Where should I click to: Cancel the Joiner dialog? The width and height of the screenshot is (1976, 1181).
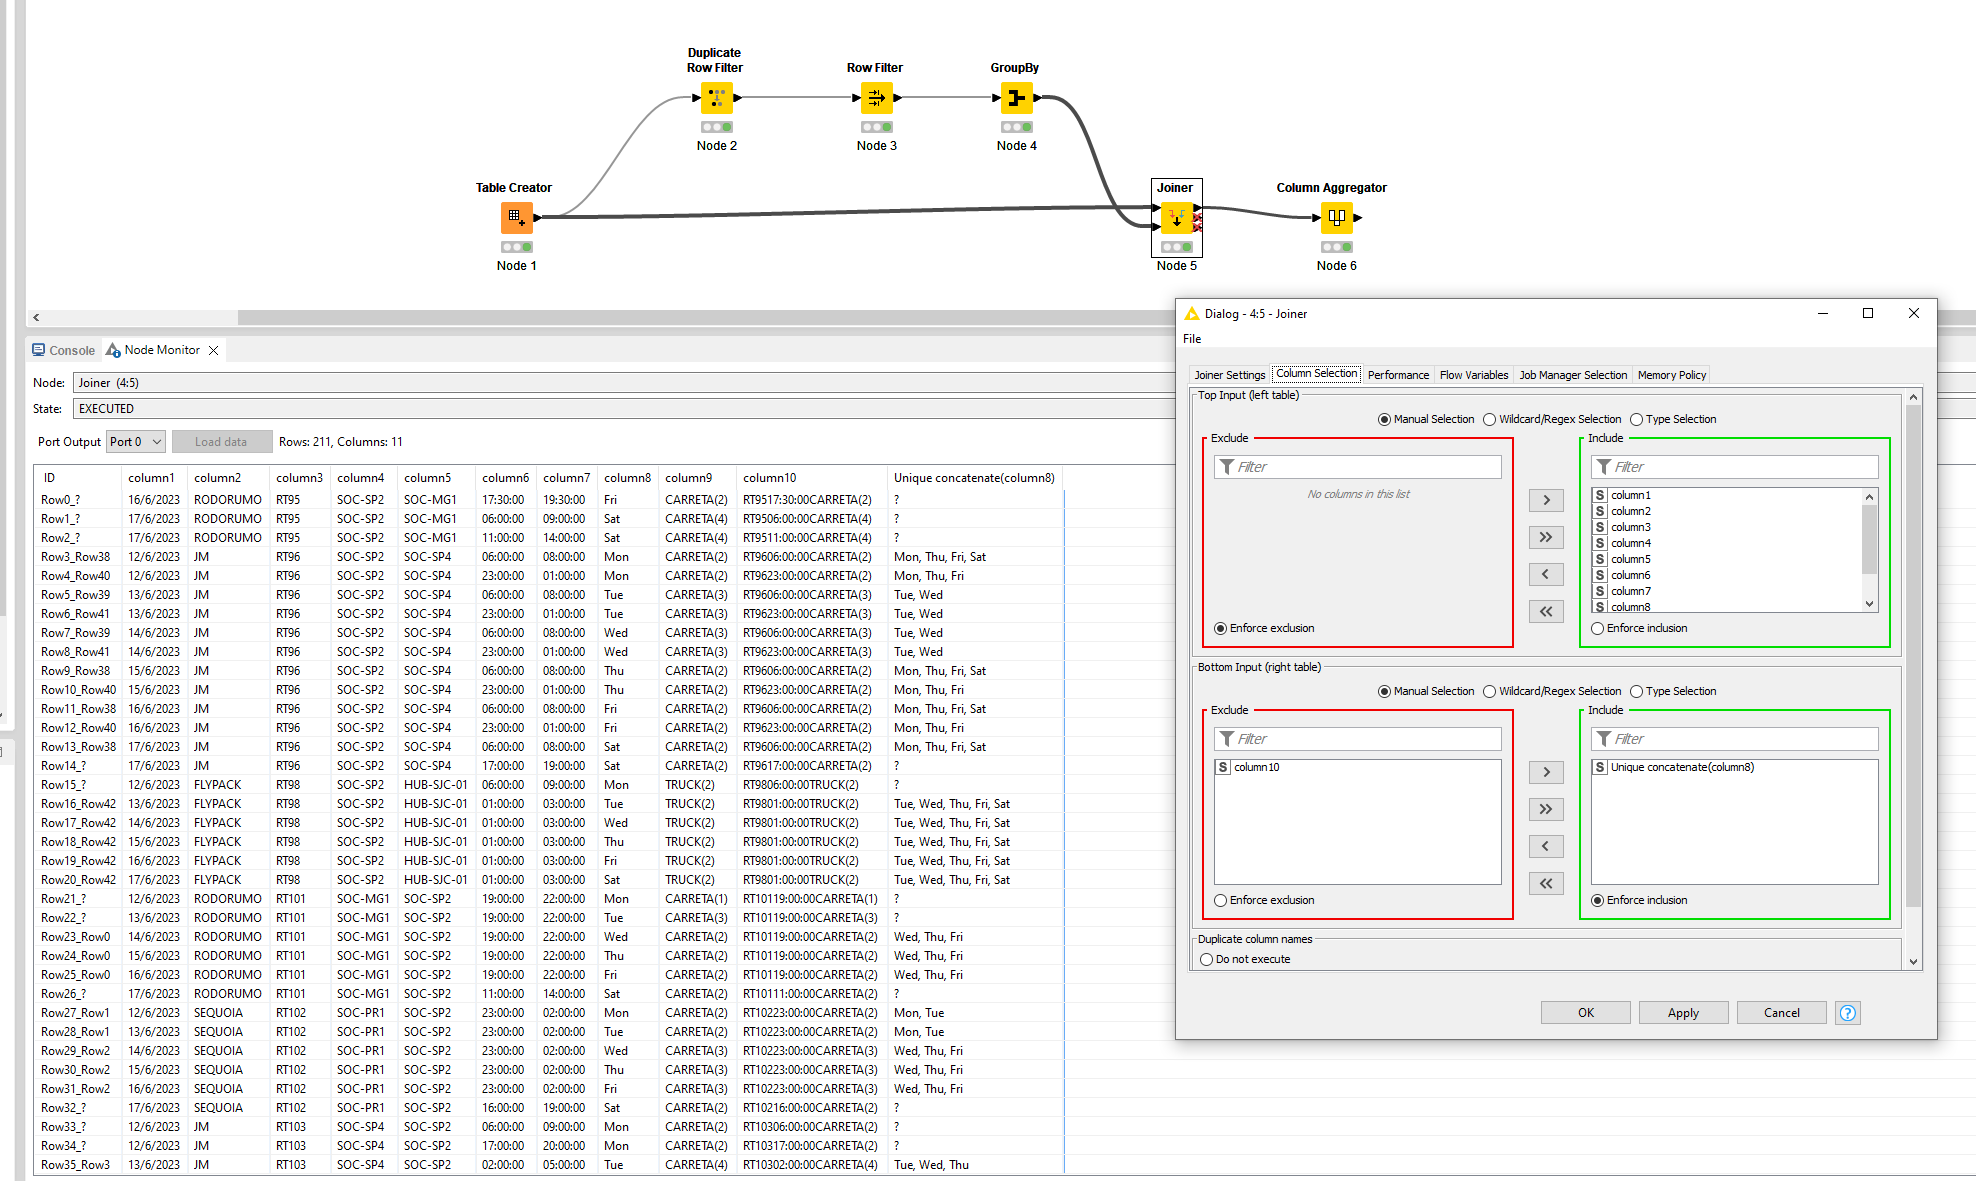coord(1781,1013)
